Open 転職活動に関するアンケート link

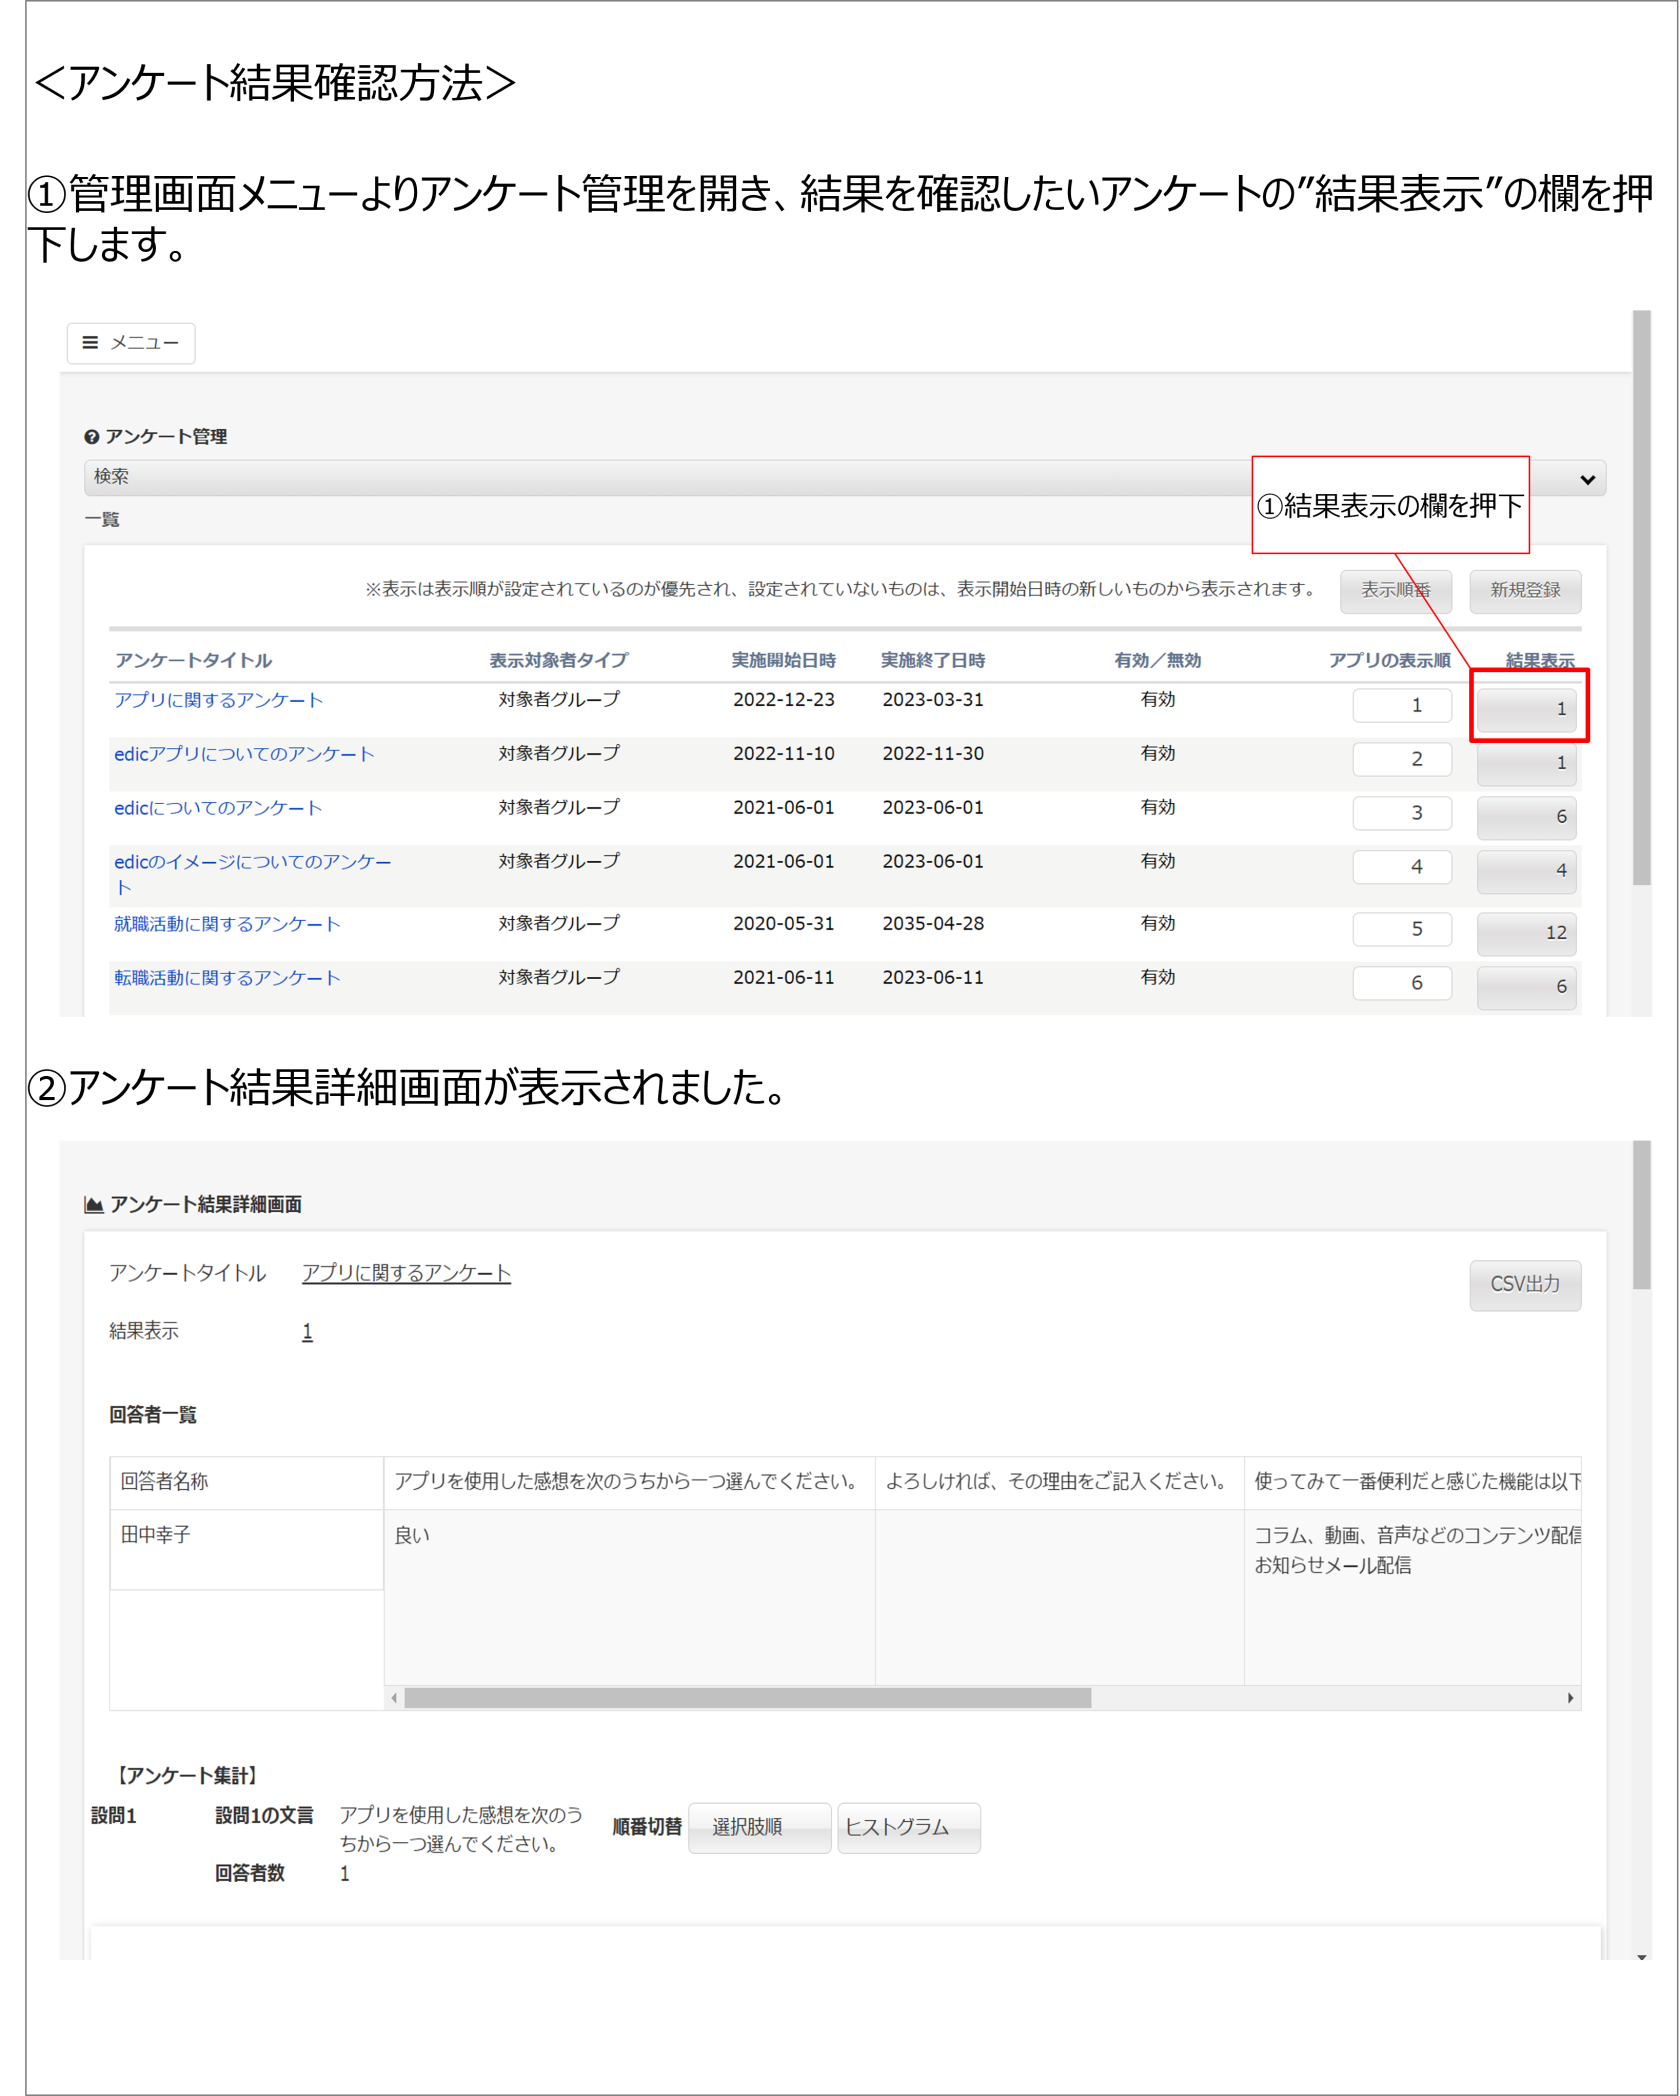click(x=227, y=978)
